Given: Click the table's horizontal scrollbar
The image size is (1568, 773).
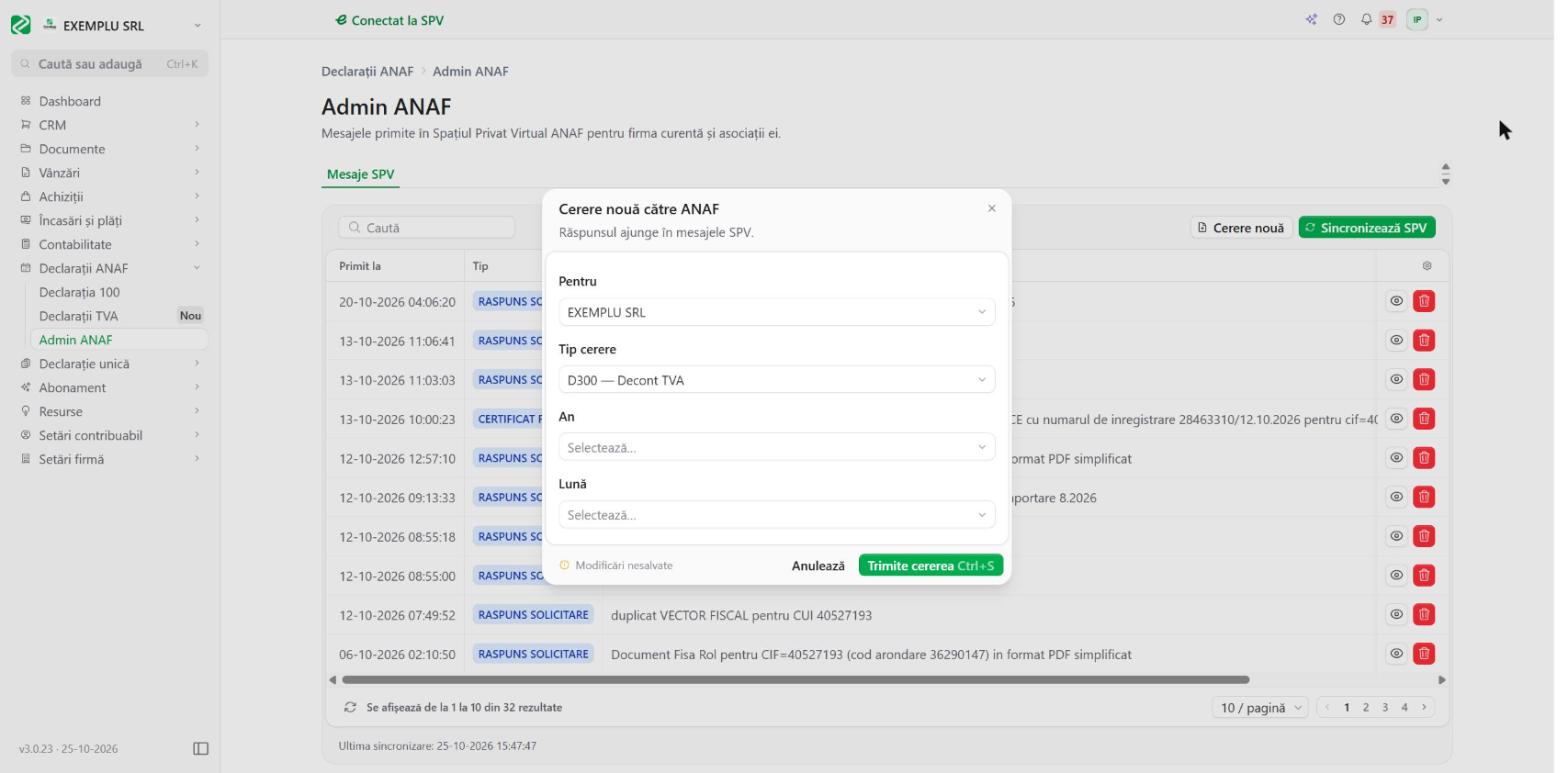Looking at the screenshot, I should tap(795, 680).
